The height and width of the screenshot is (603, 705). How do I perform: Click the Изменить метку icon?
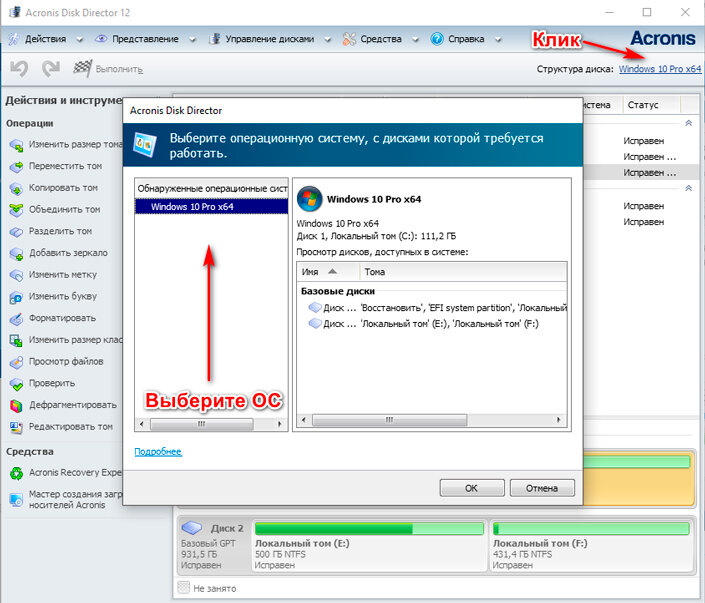click(16, 275)
